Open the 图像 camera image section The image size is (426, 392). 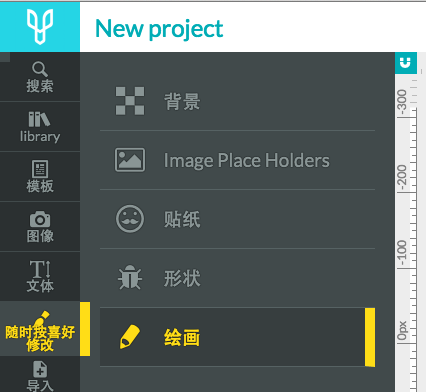40,227
